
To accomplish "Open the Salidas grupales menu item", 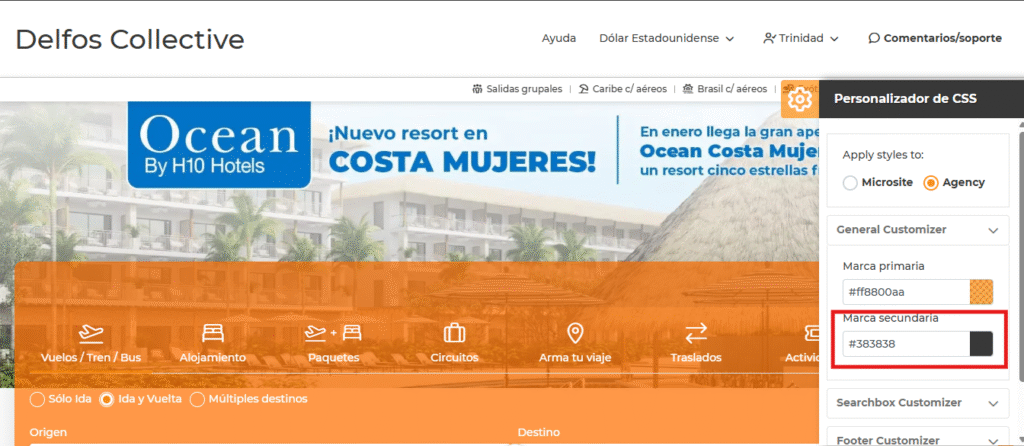I will tap(517, 89).
